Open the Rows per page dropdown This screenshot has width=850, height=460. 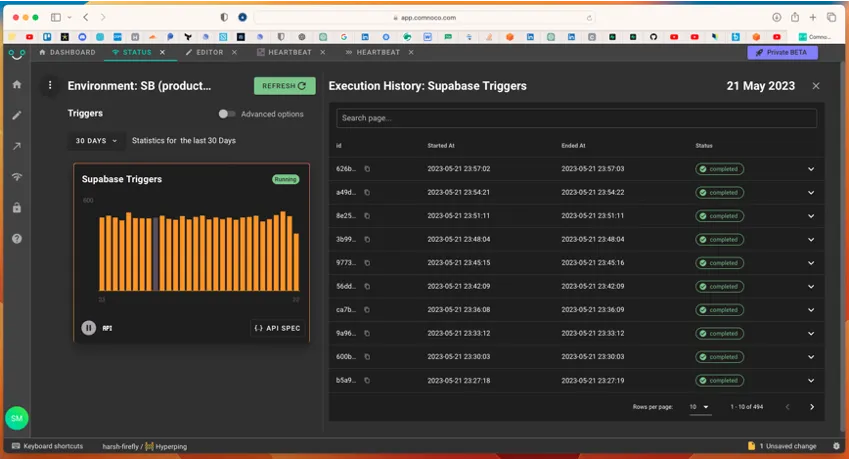pos(700,407)
